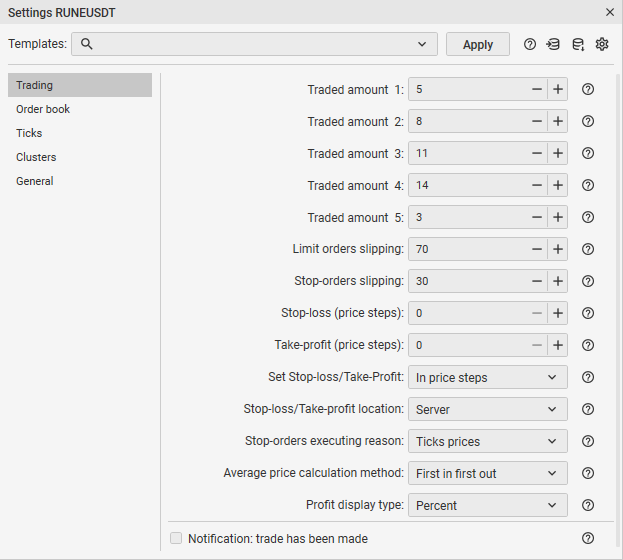
Task: Increase Traded amount 4 with plus
Action: tap(557, 185)
